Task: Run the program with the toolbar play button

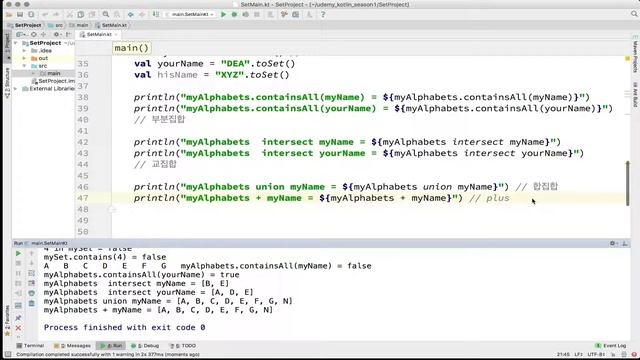Action: click(x=223, y=14)
